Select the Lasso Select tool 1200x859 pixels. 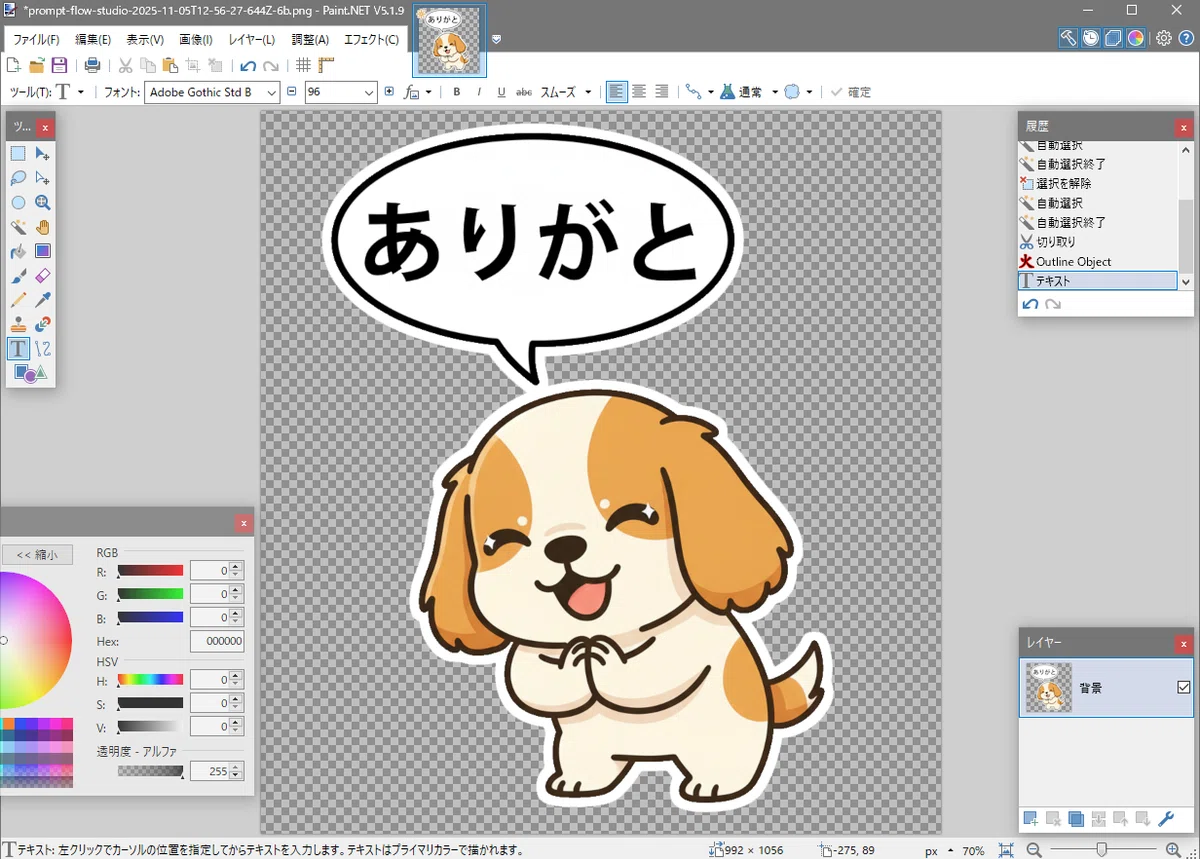pyautogui.click(x=18, y=178)
